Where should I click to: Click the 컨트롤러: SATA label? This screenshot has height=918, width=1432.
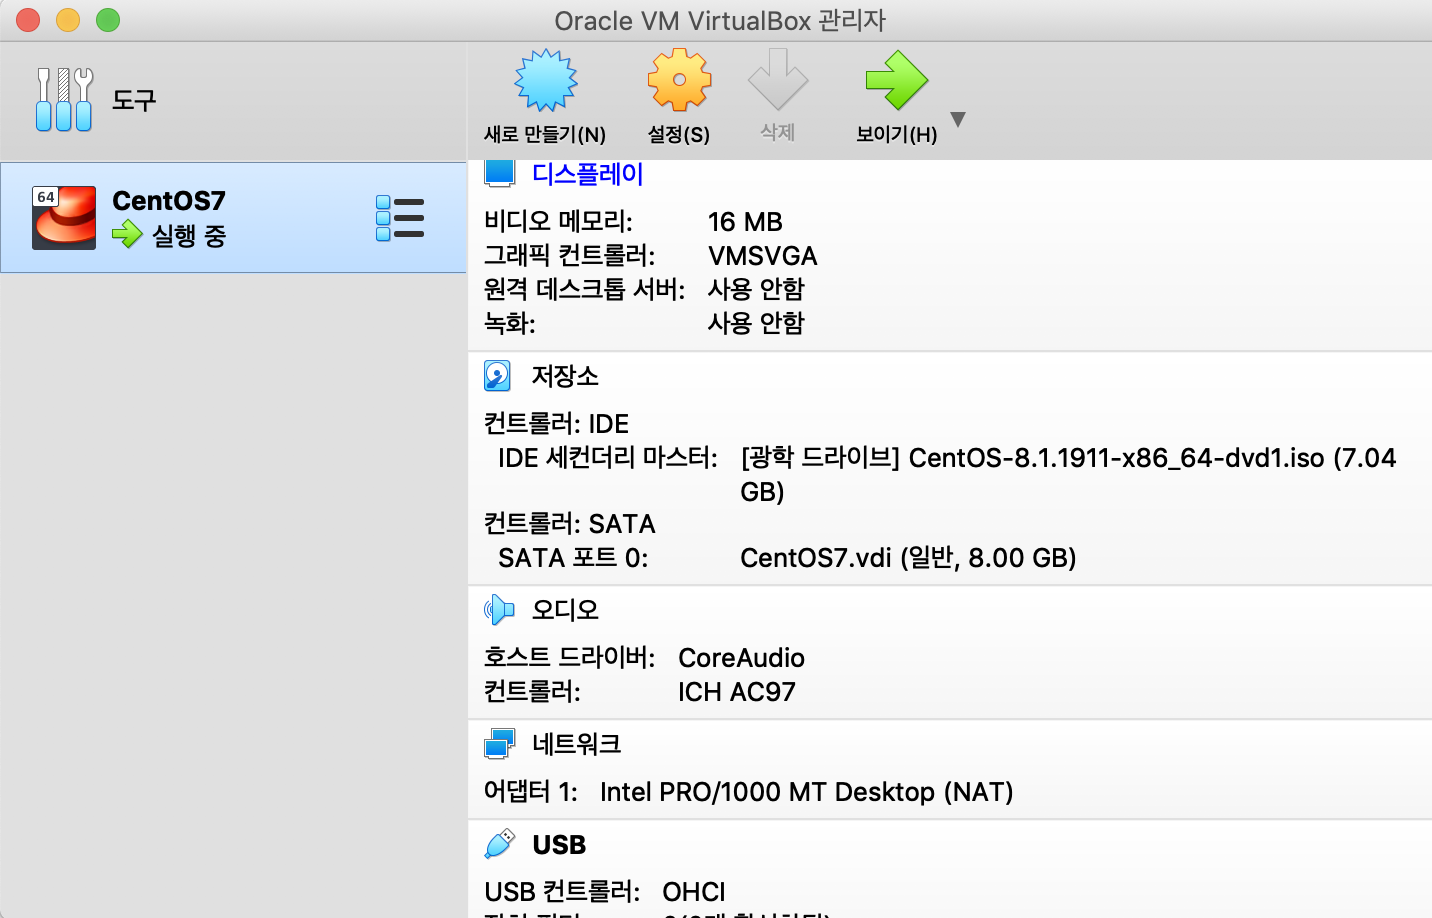pos(570,524)
